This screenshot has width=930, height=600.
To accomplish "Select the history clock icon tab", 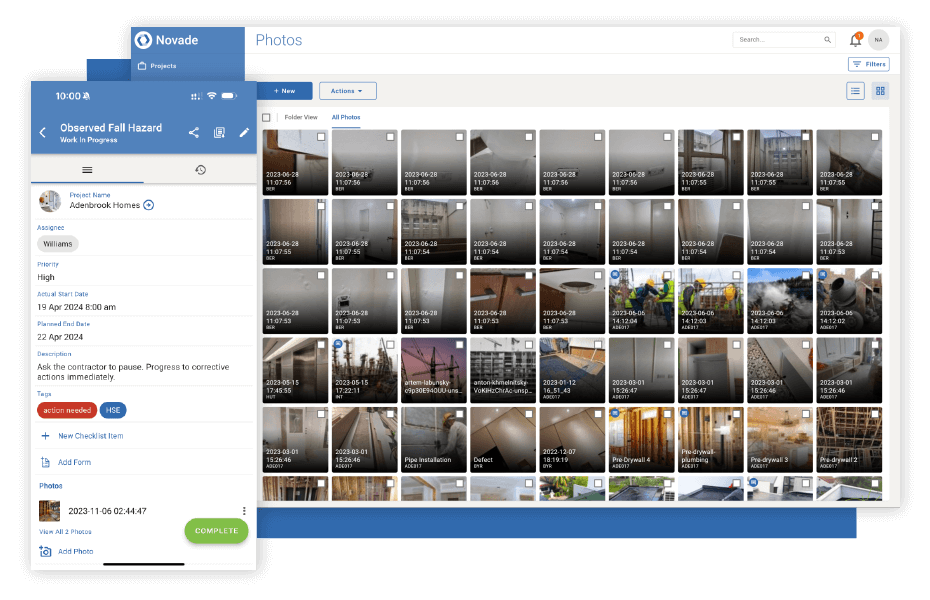I will (x=200, y=169).
